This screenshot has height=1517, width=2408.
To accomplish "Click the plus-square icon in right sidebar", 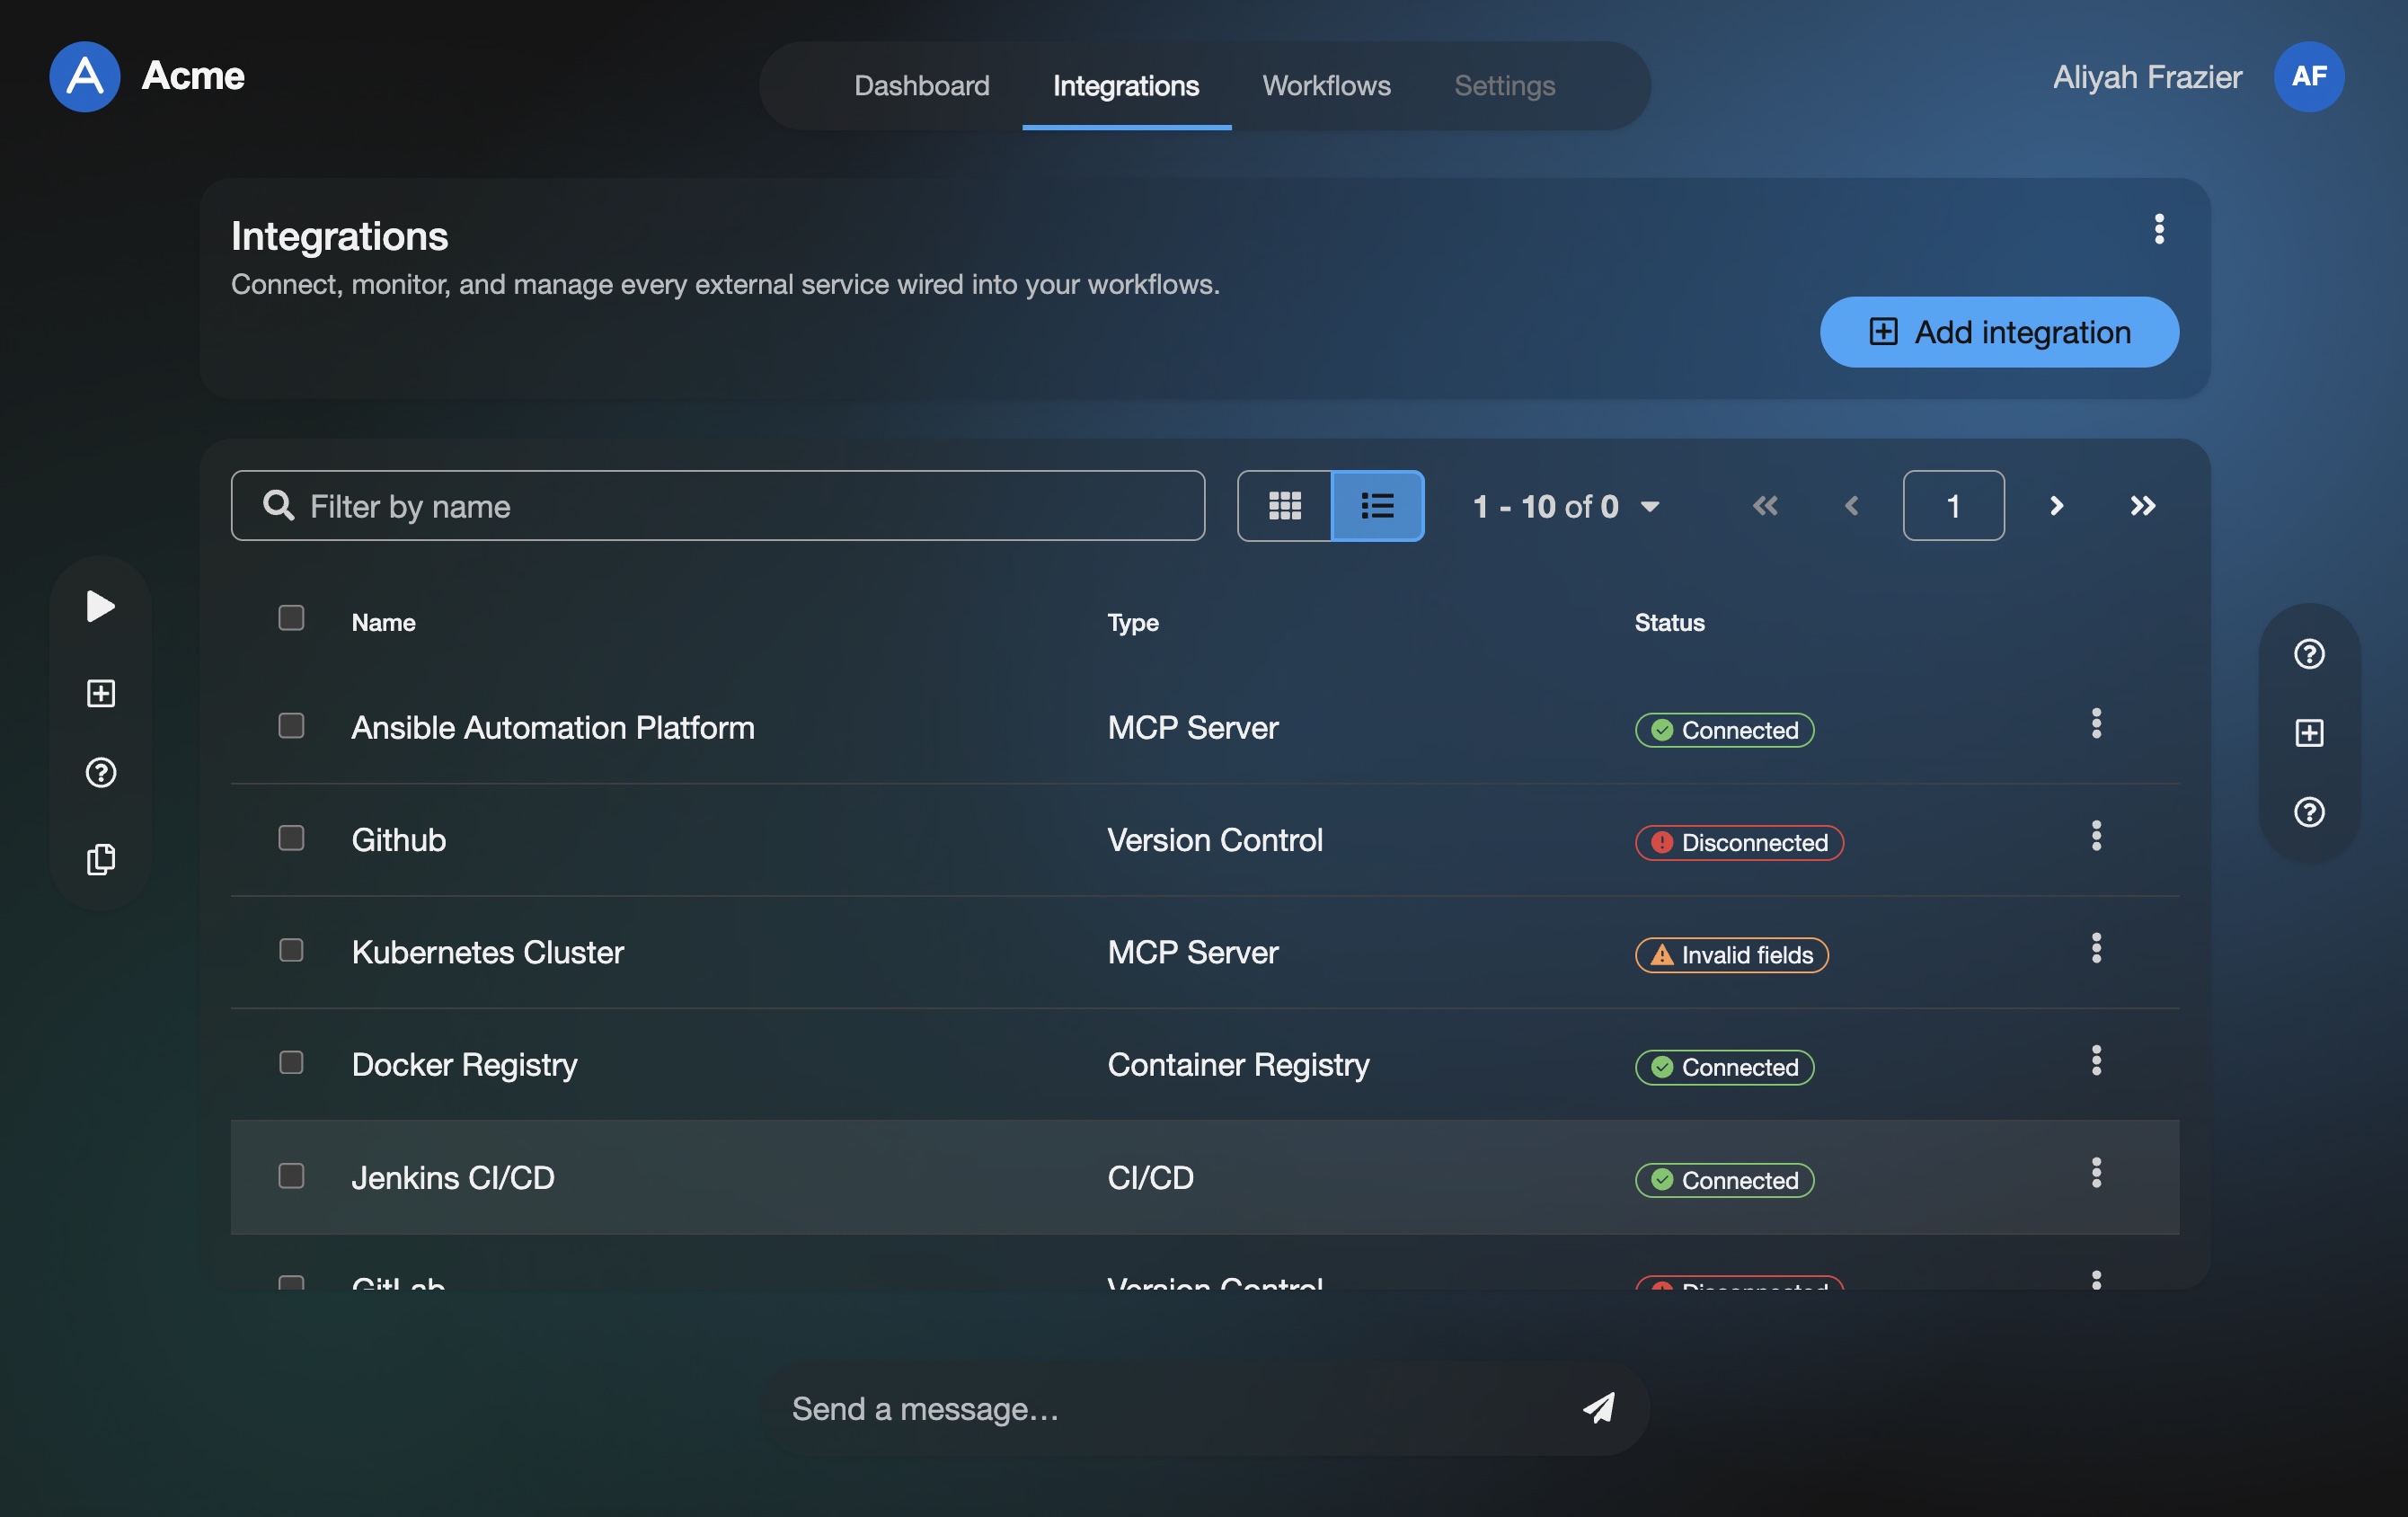I will pyautogui.click(x=2308, y=733).
